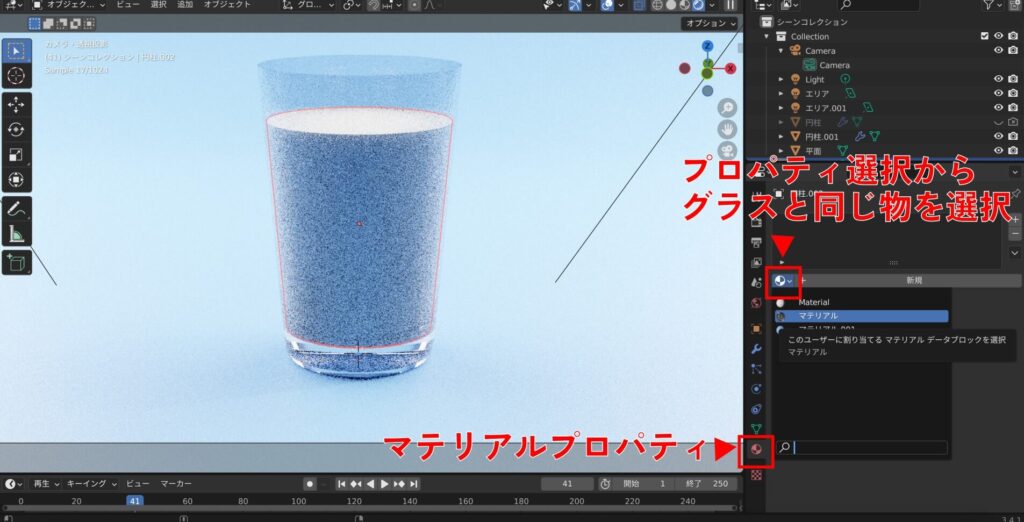Click the 新規 material button

[913, 281]
